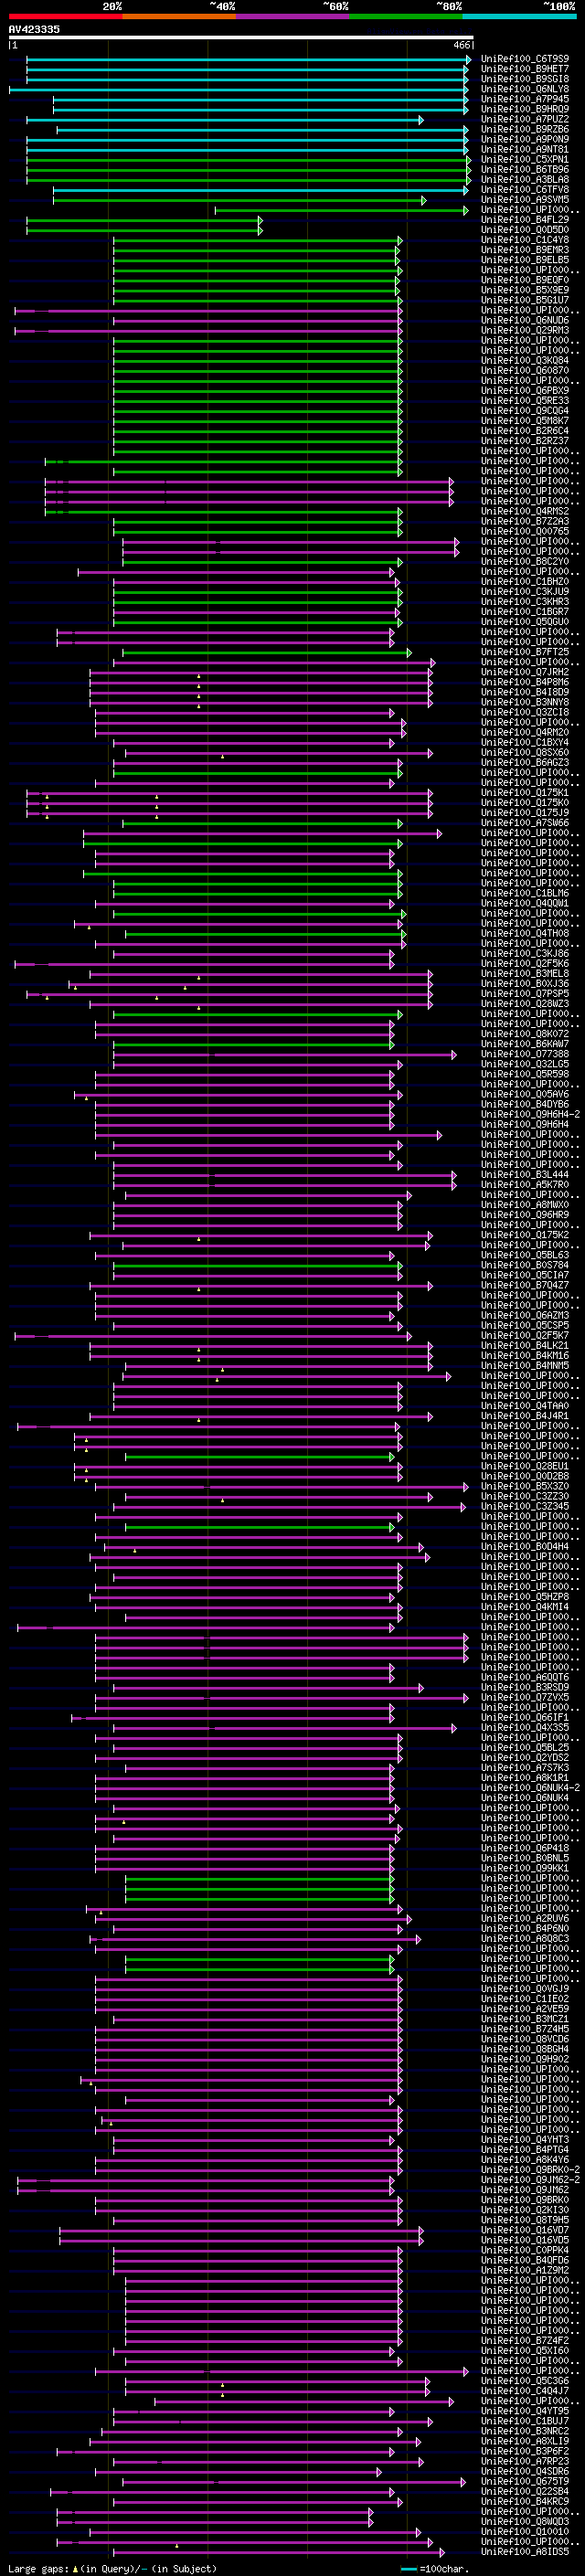The height and width of the screenshot is (2576, 585).
Task: Click the UniRef100_Q3KQ84 hit label
Action: (x=525, y=361)
